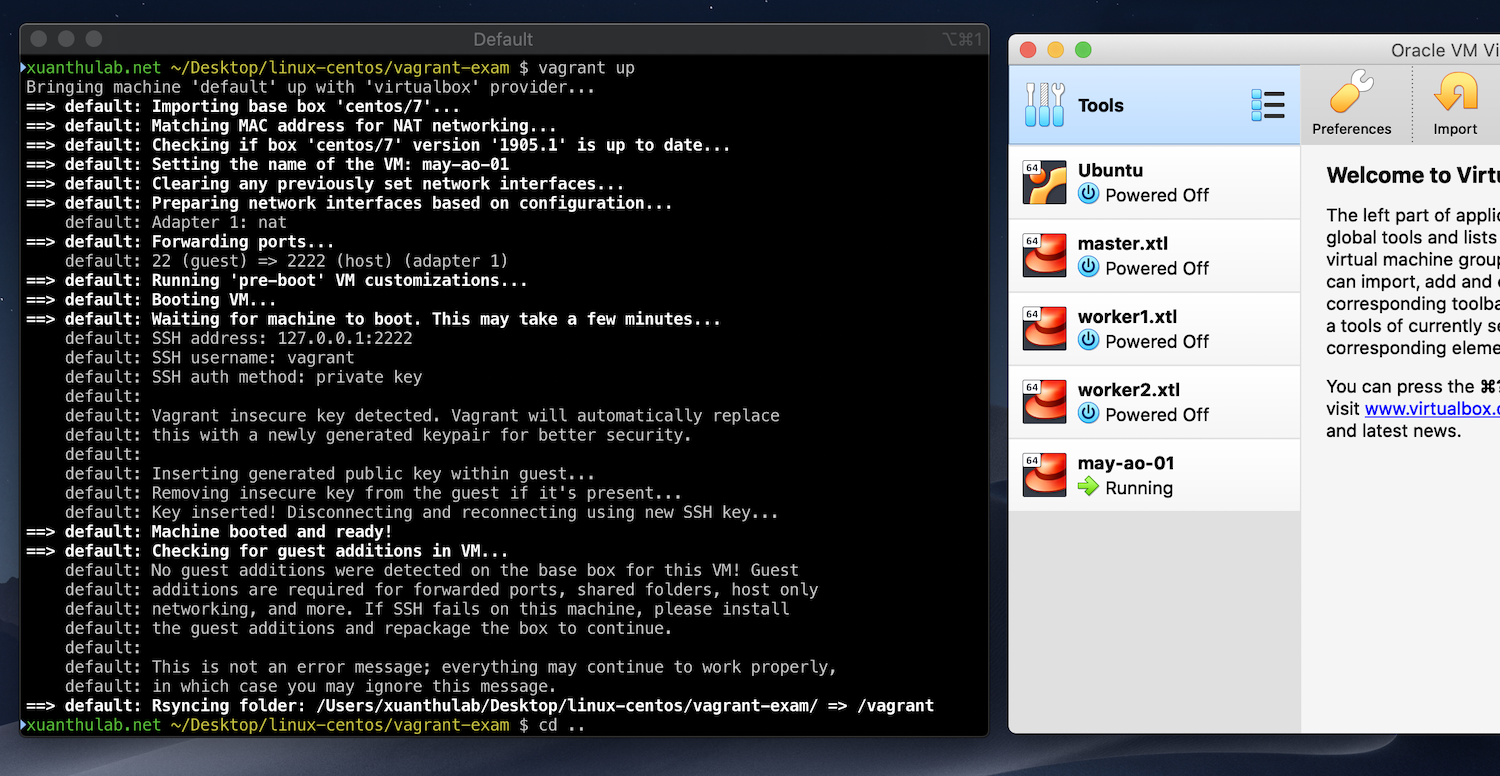
Task: Close the VirtualBox window with red button
Action: [1027, 50]
